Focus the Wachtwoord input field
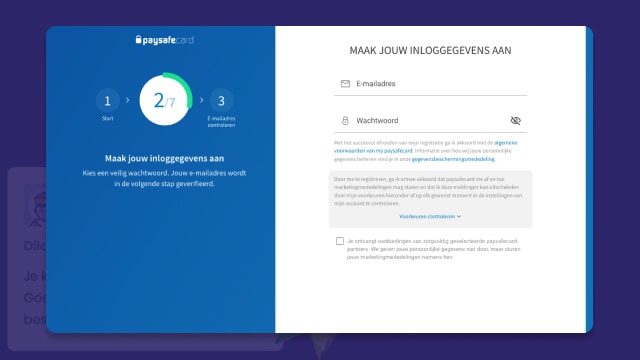The image size is (640, 360). 430,120
